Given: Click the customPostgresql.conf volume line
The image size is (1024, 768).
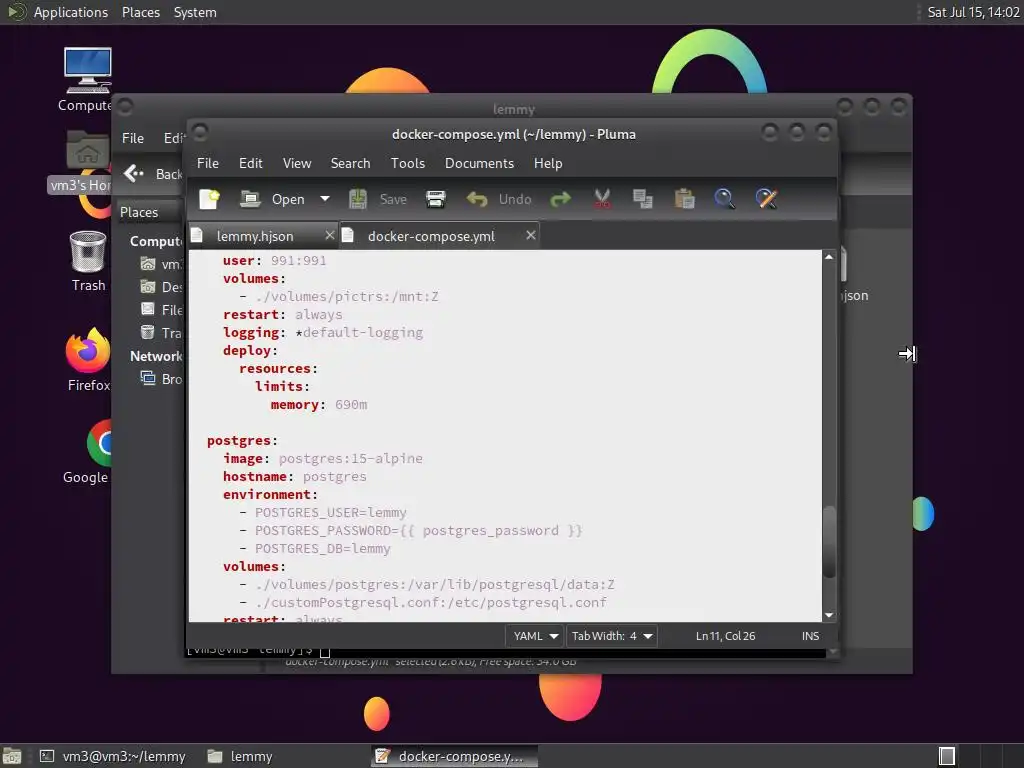Looking at the screenshot, I should coord(423,602).
